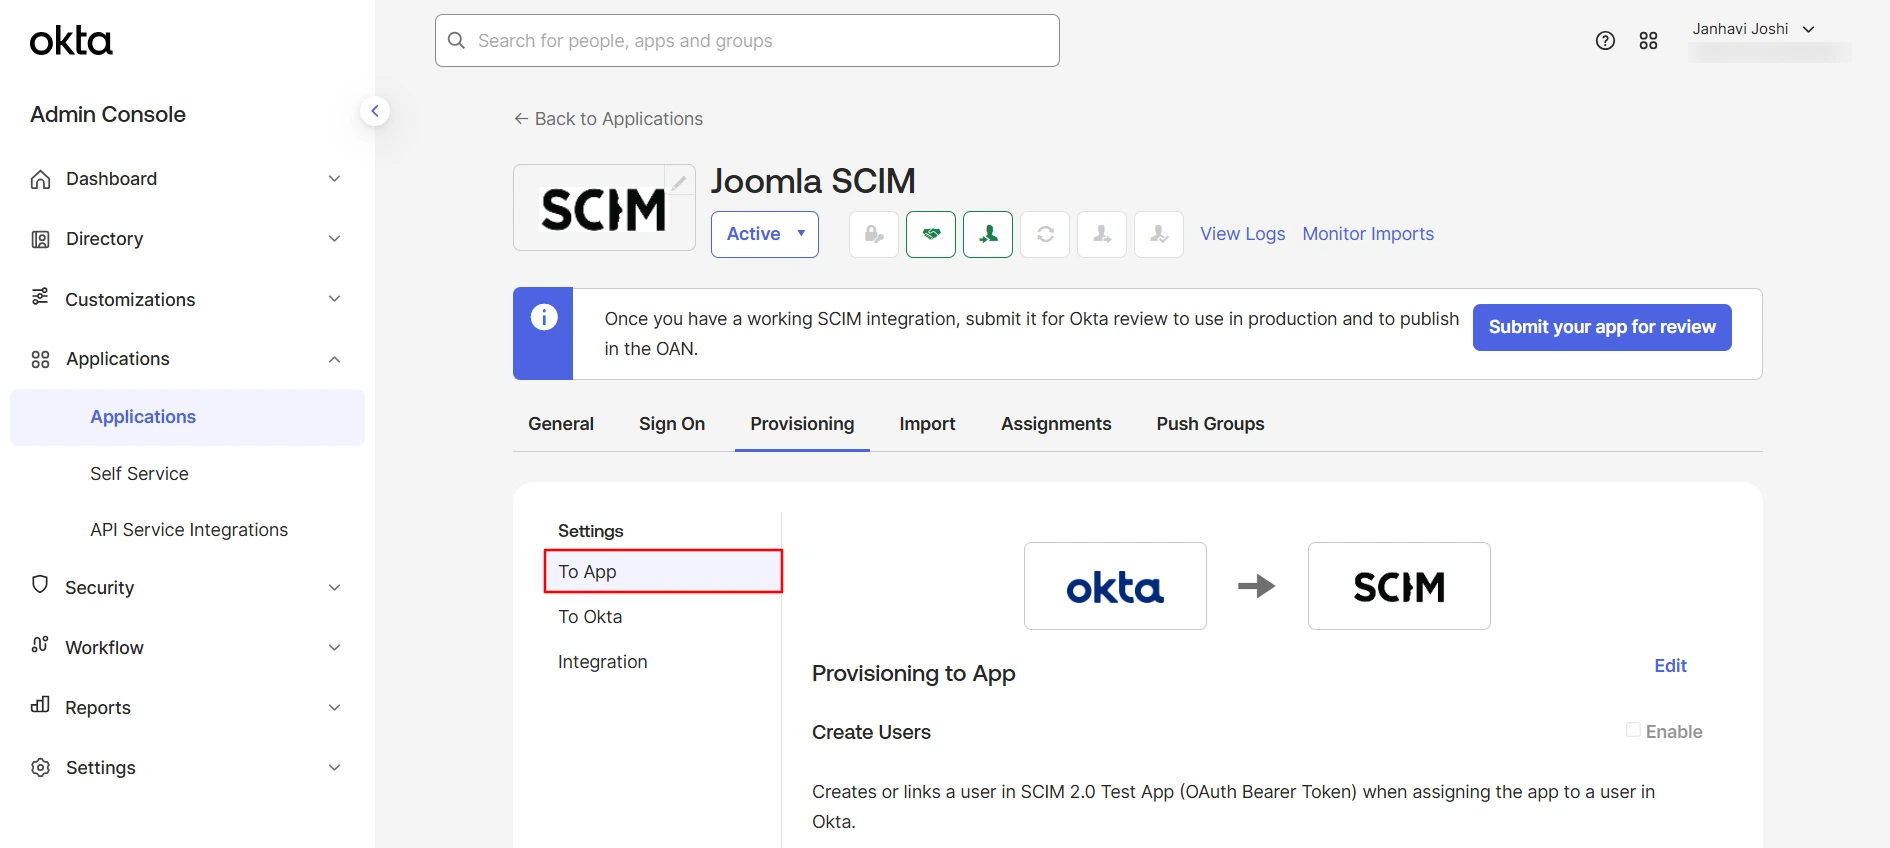Click the blue info icon in banner
The image size is (1890, 848).
(544, 318)
